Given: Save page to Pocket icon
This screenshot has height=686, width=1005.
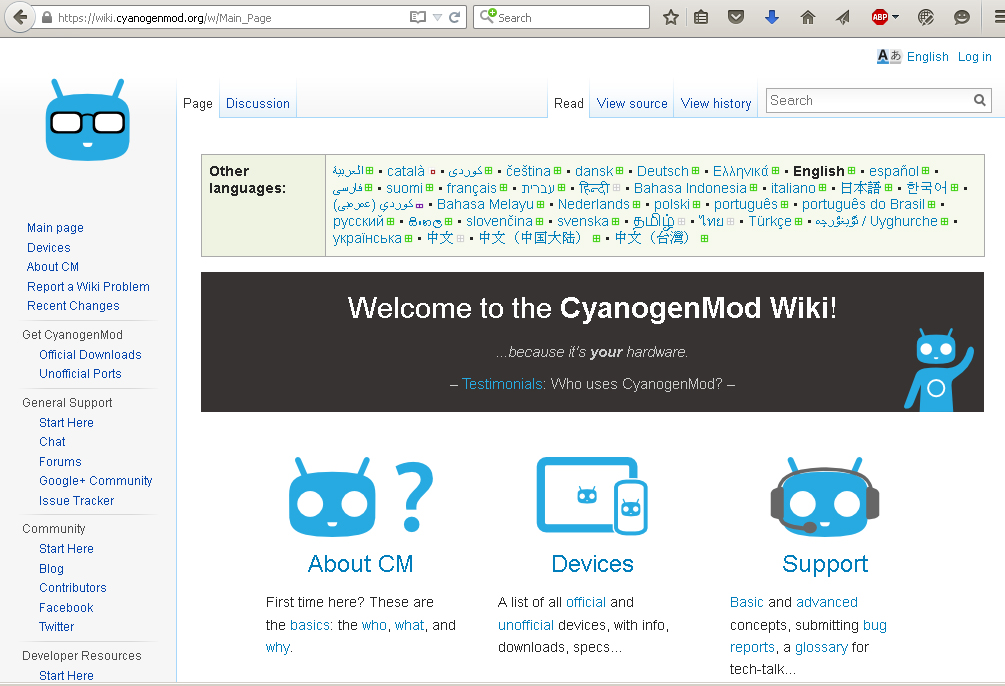Looking at the screenshot, I should click(x=736, y=17).
